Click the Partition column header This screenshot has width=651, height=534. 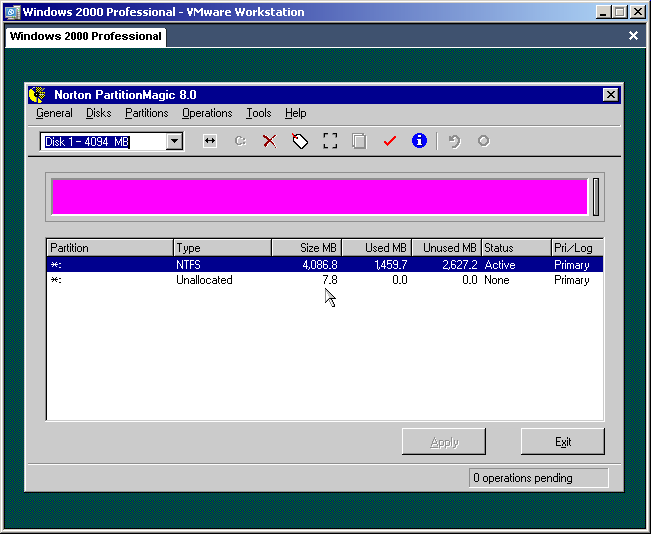pos(110,248)
